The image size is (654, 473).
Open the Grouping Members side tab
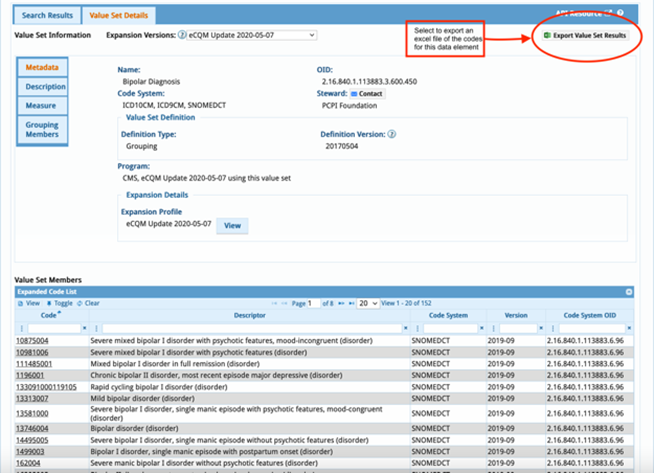coord(42,130)
